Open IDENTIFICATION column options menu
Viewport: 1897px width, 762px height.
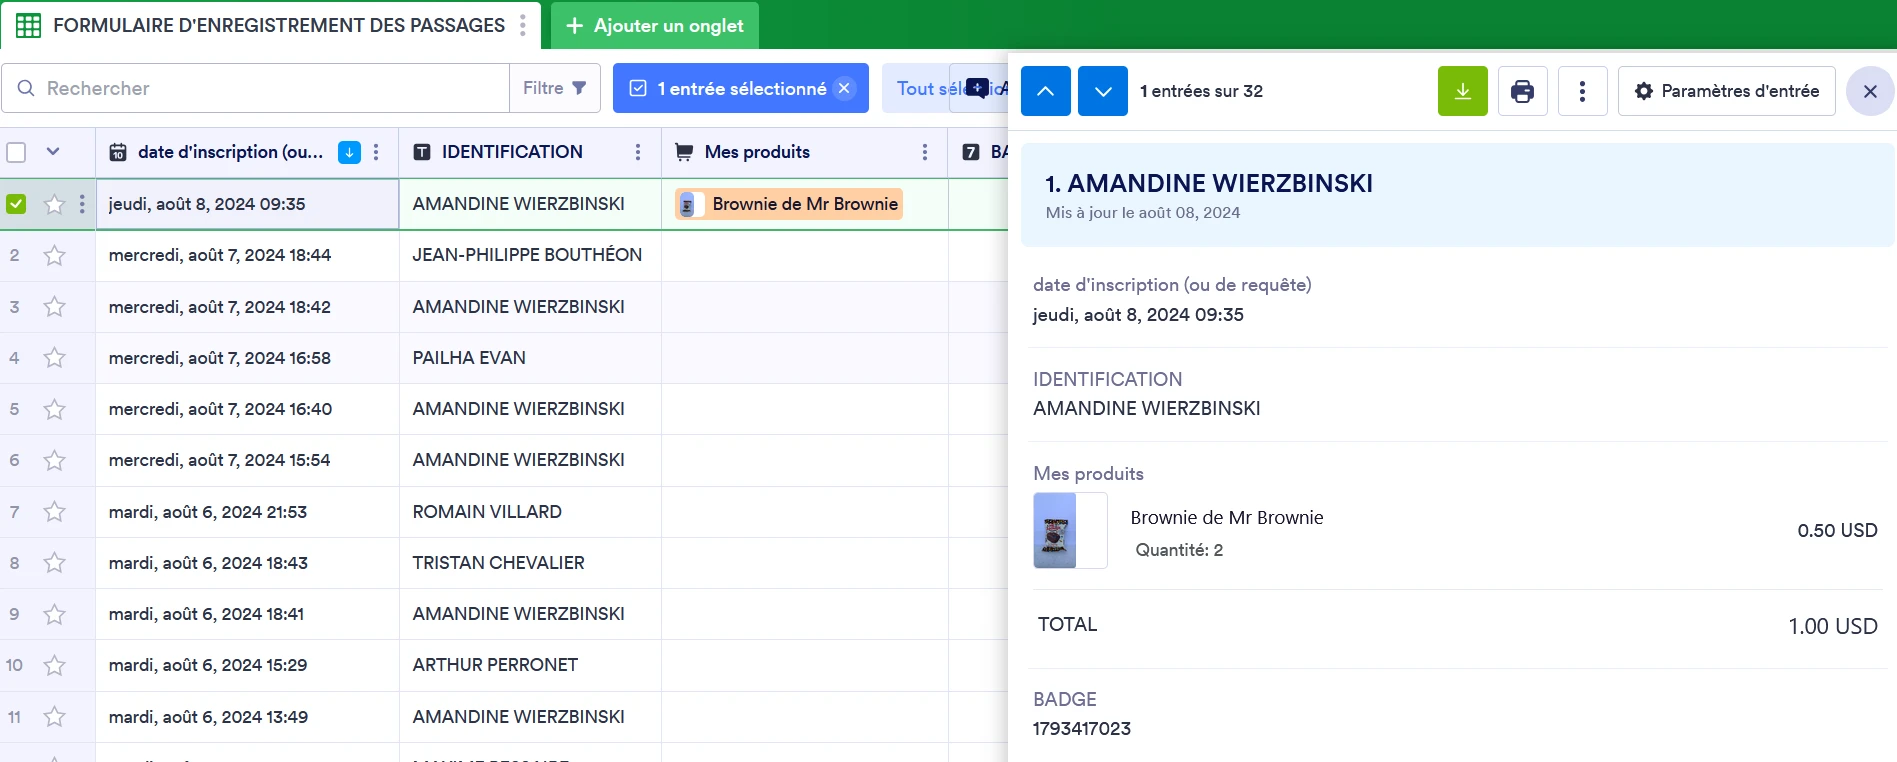[638, 152]
